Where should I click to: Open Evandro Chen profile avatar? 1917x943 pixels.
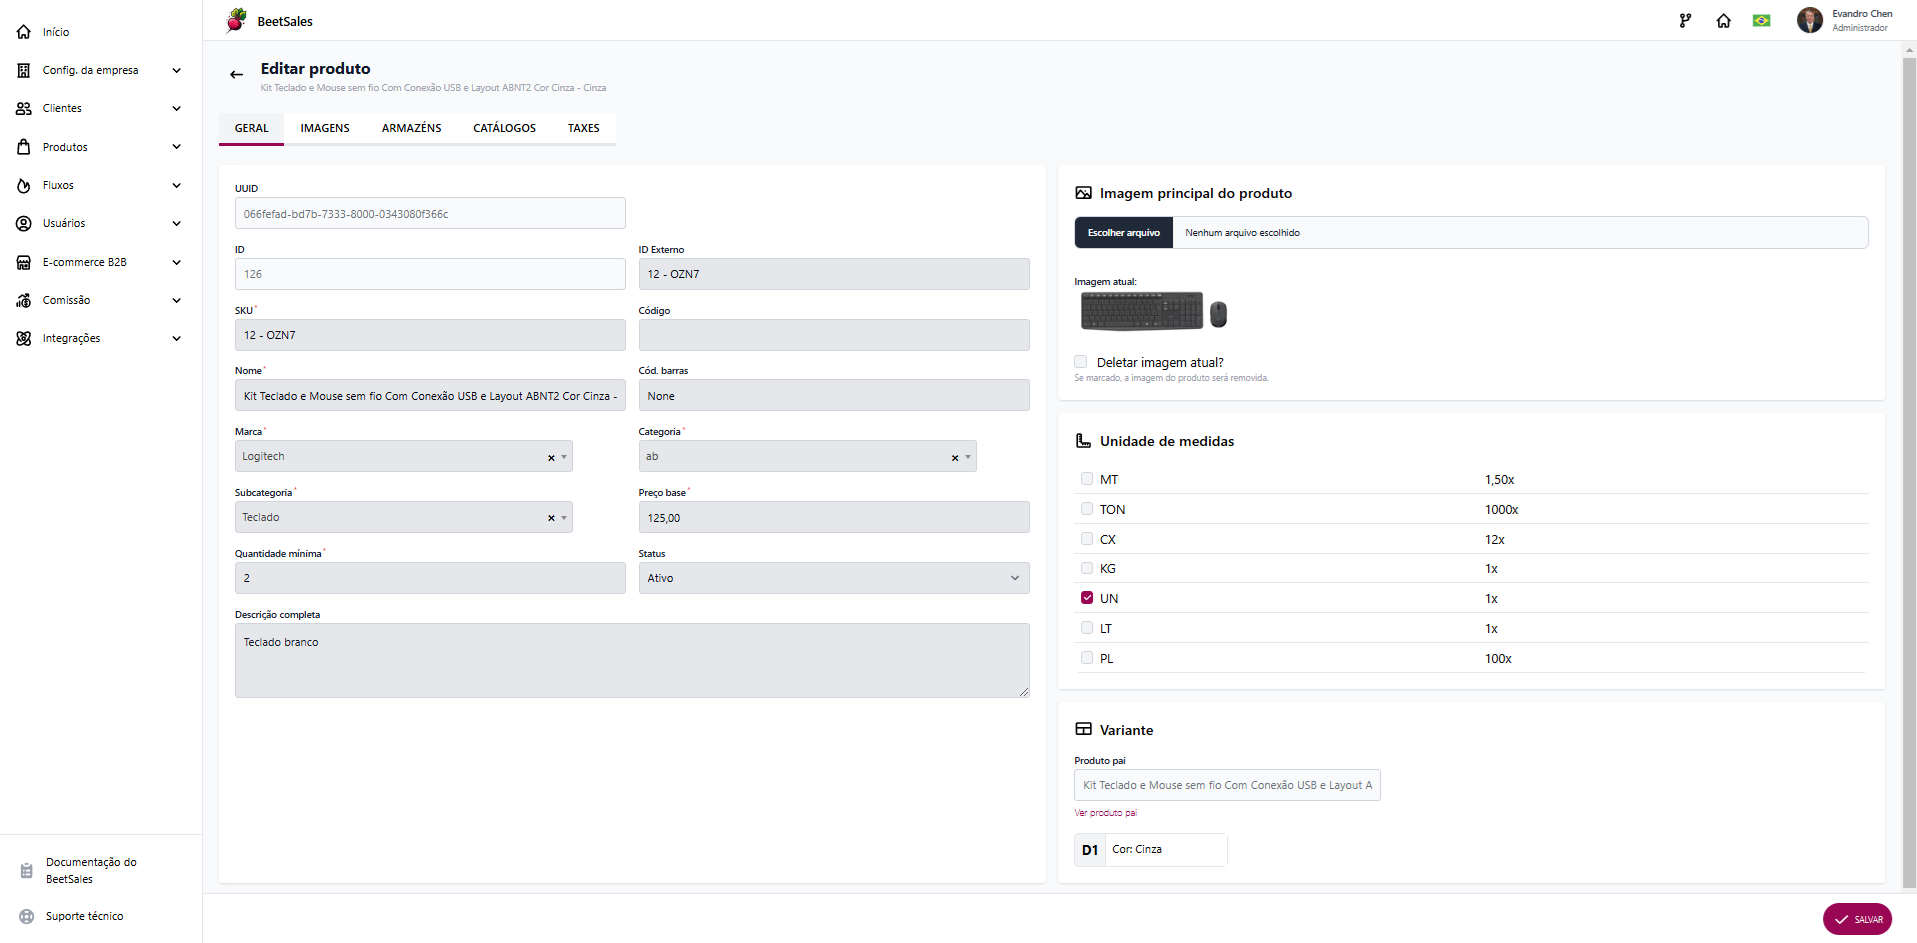pos(1809,20)
